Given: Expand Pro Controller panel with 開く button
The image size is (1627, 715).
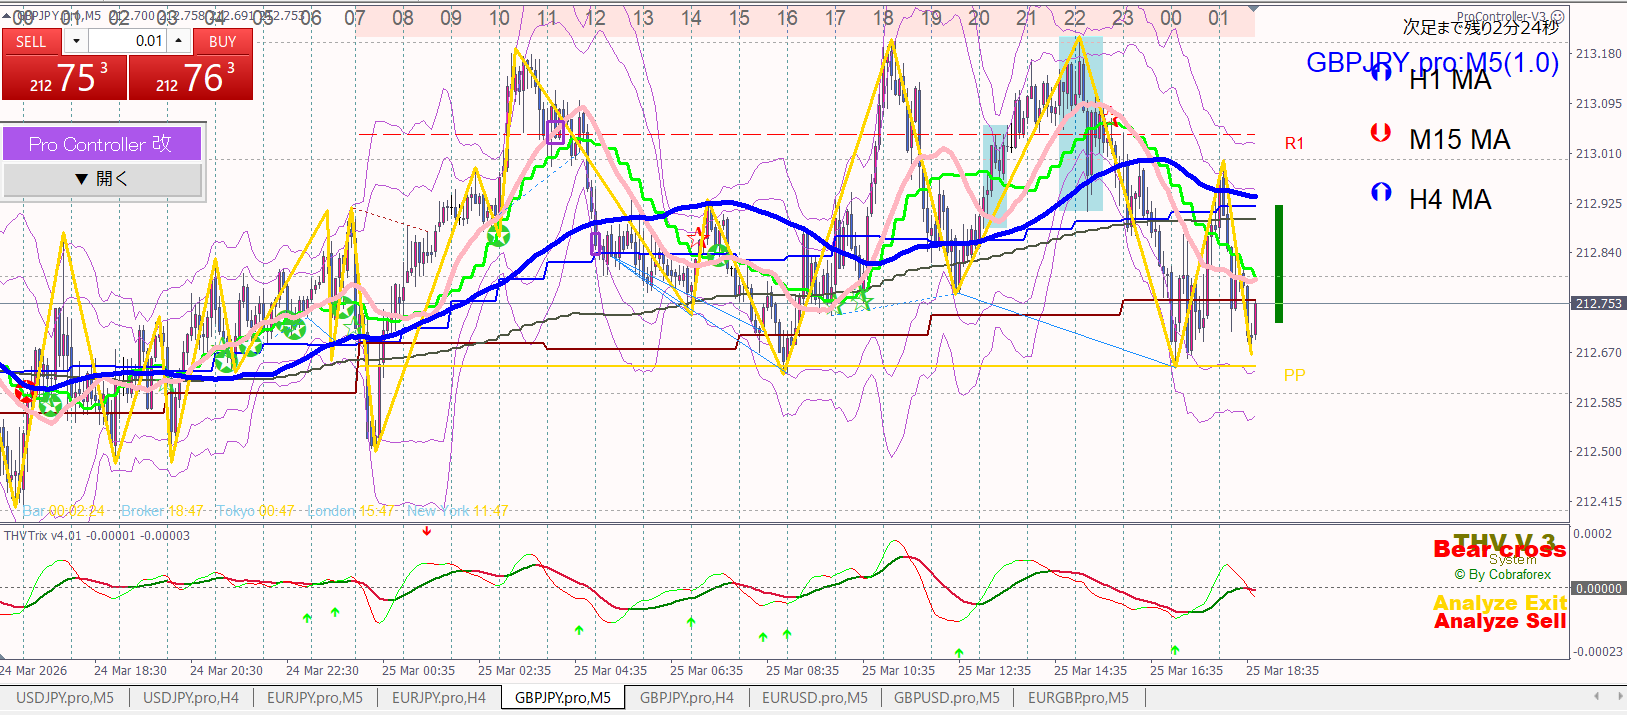Looking at the screenshot, I should click(102, 179).
